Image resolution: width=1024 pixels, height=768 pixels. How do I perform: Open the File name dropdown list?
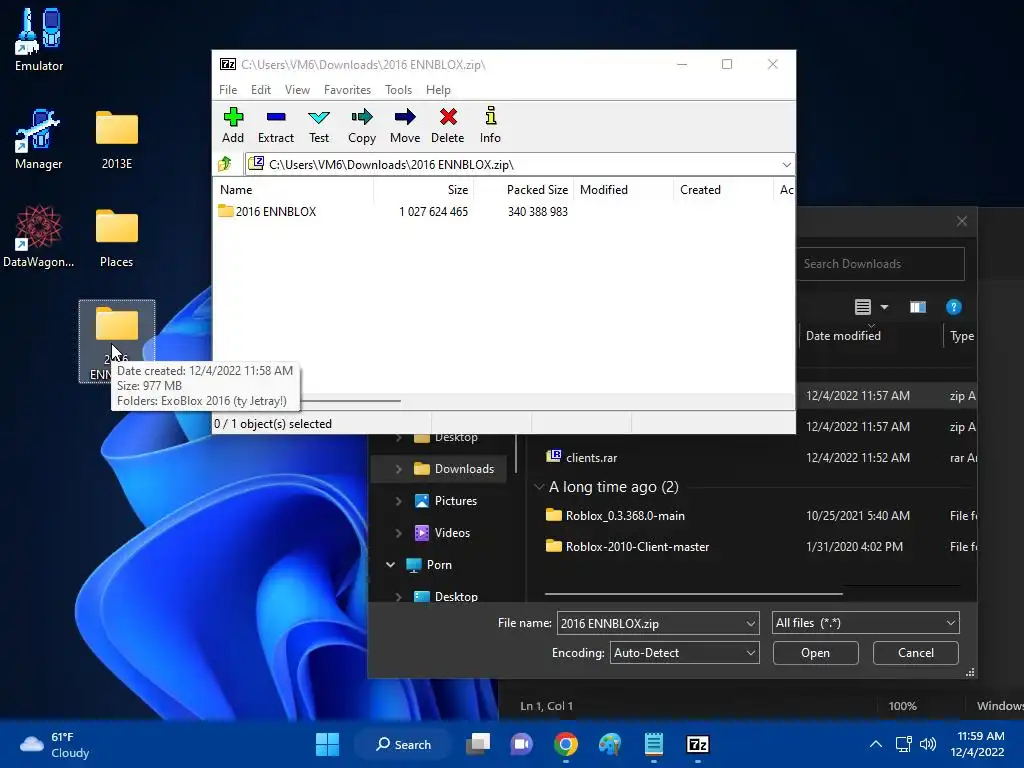coord(750,624)
